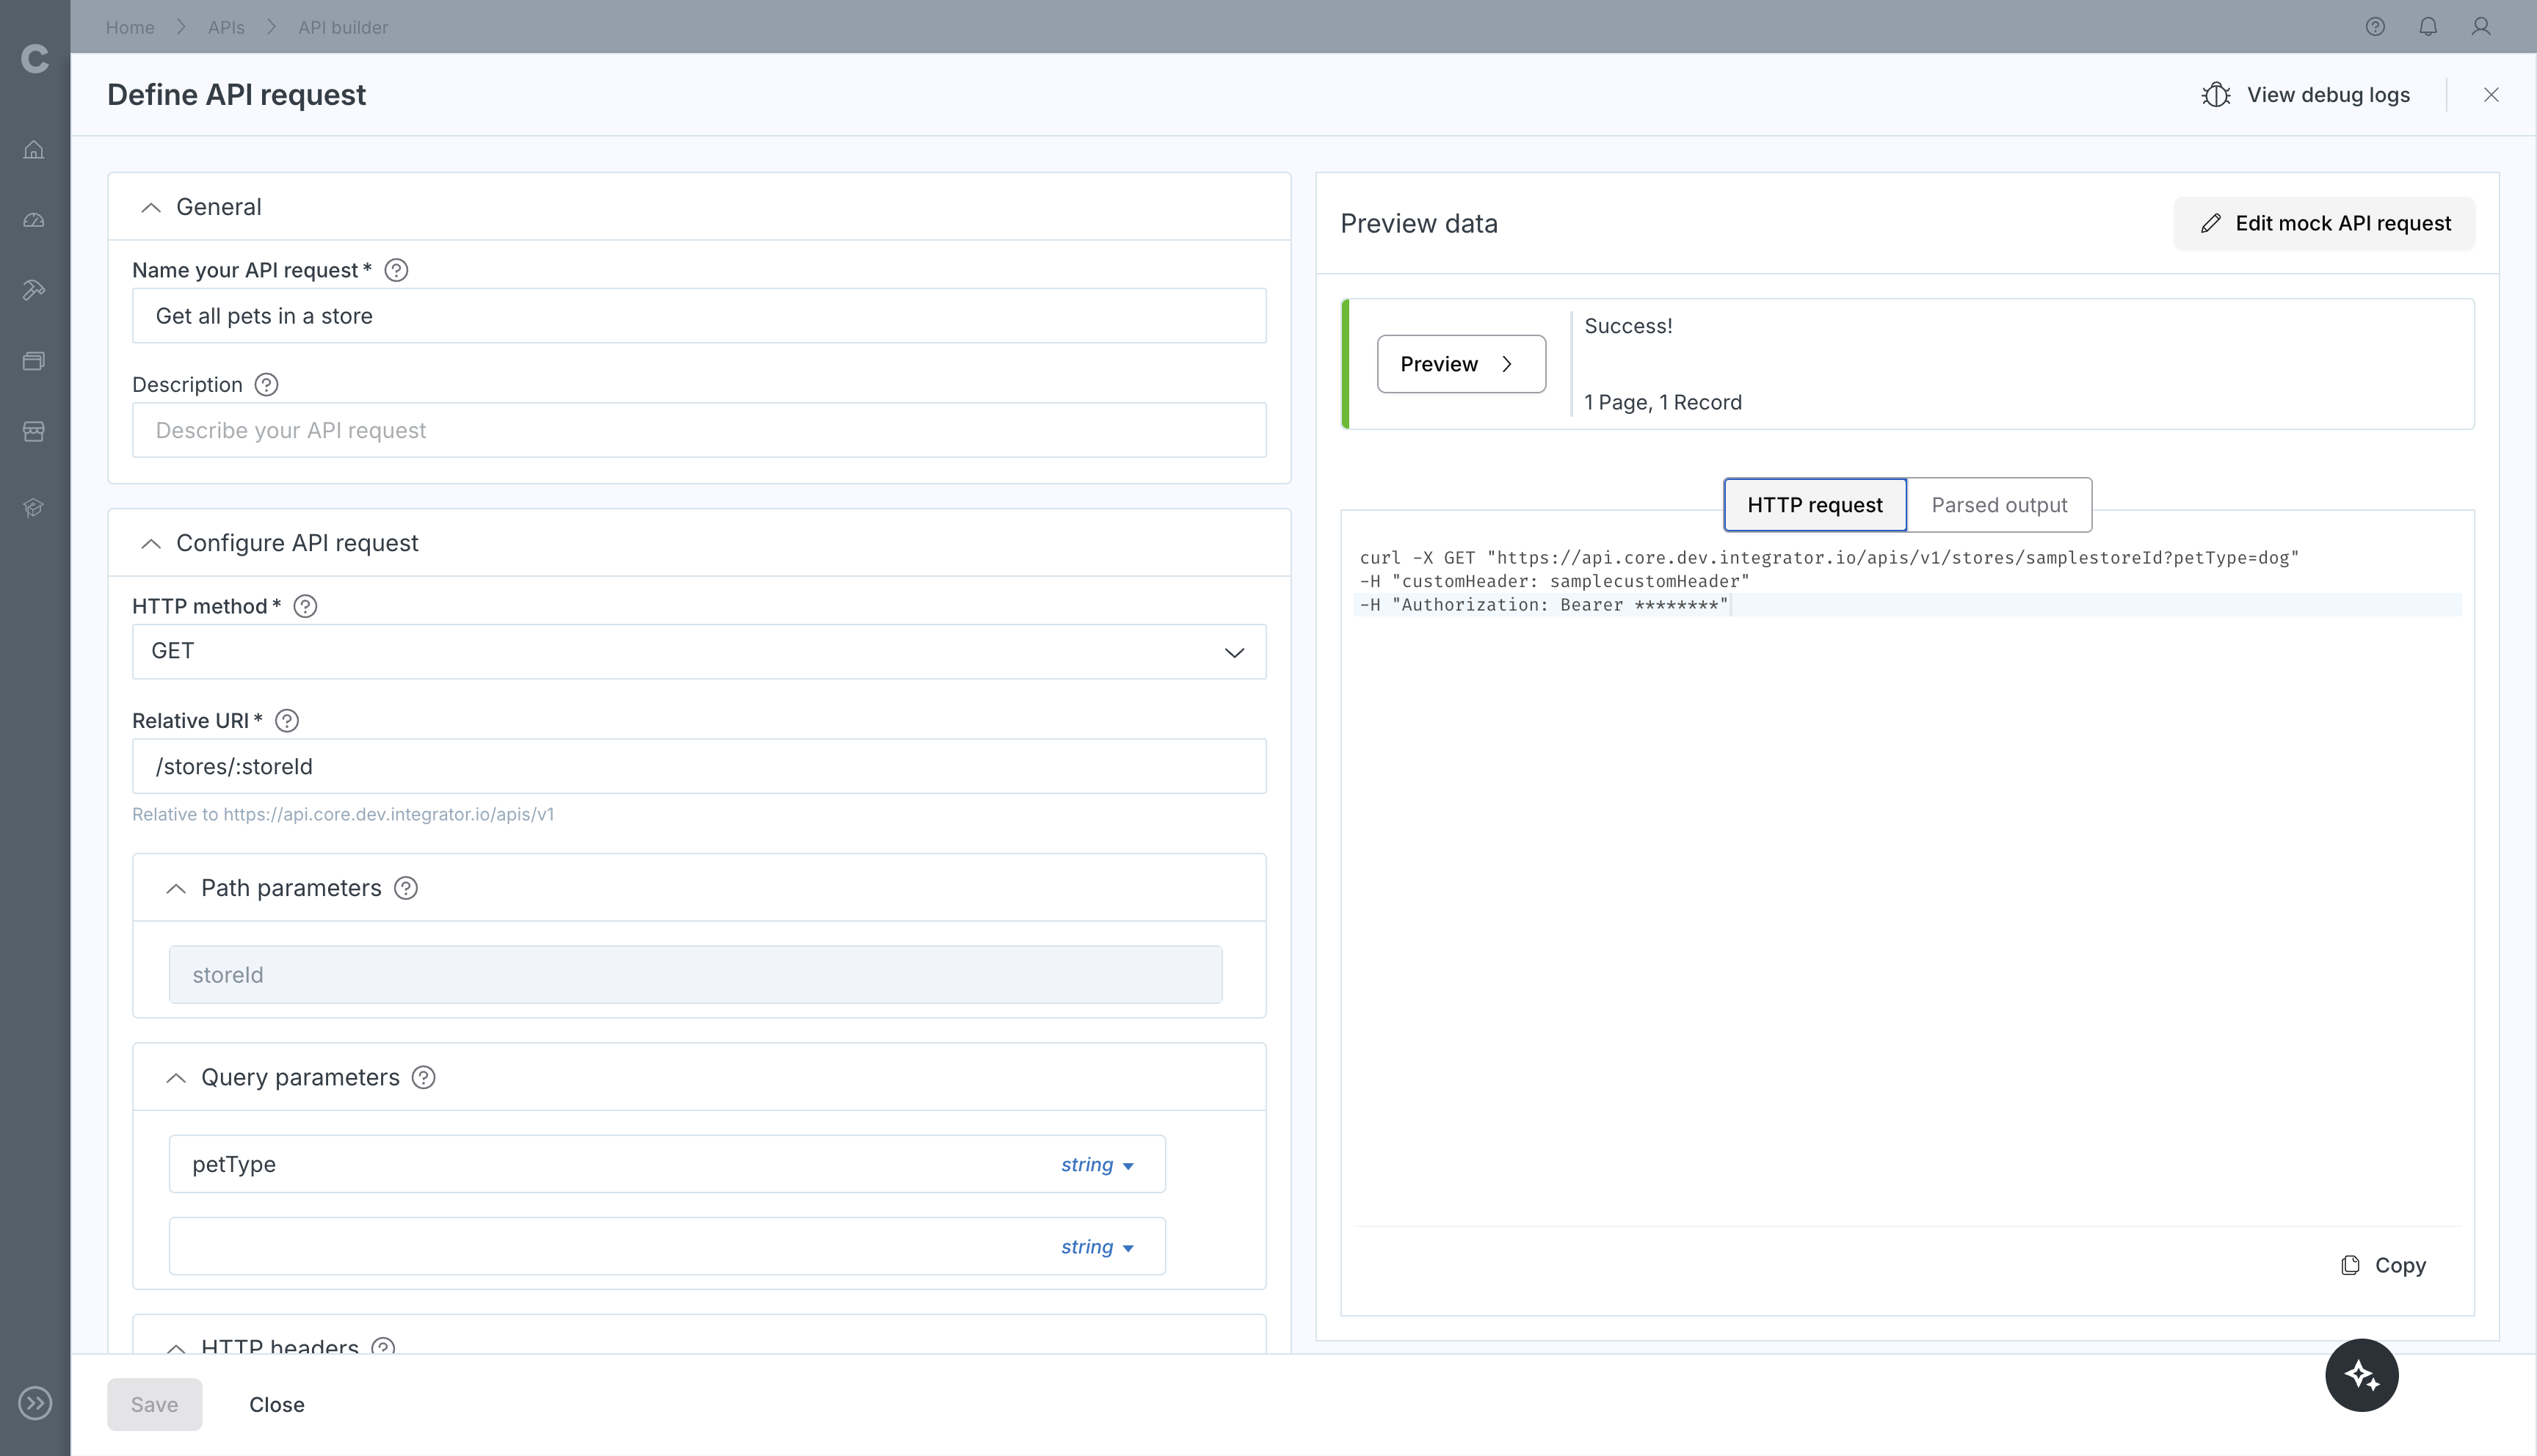
Task: Go to APIs breadcrumb
Action: click(226, 27)
